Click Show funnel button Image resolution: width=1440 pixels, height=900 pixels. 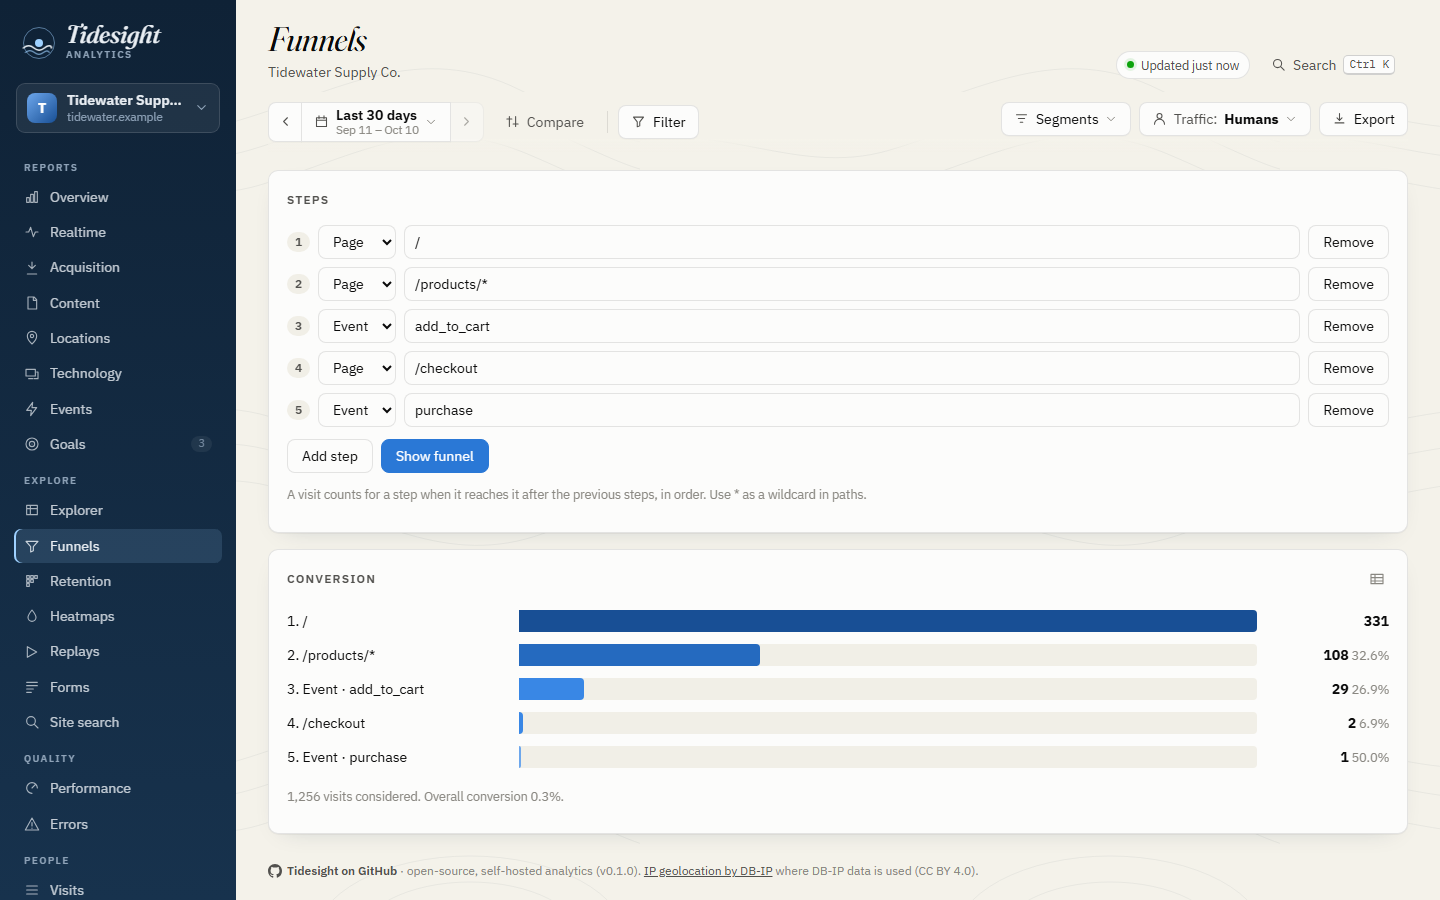[435, 456]
